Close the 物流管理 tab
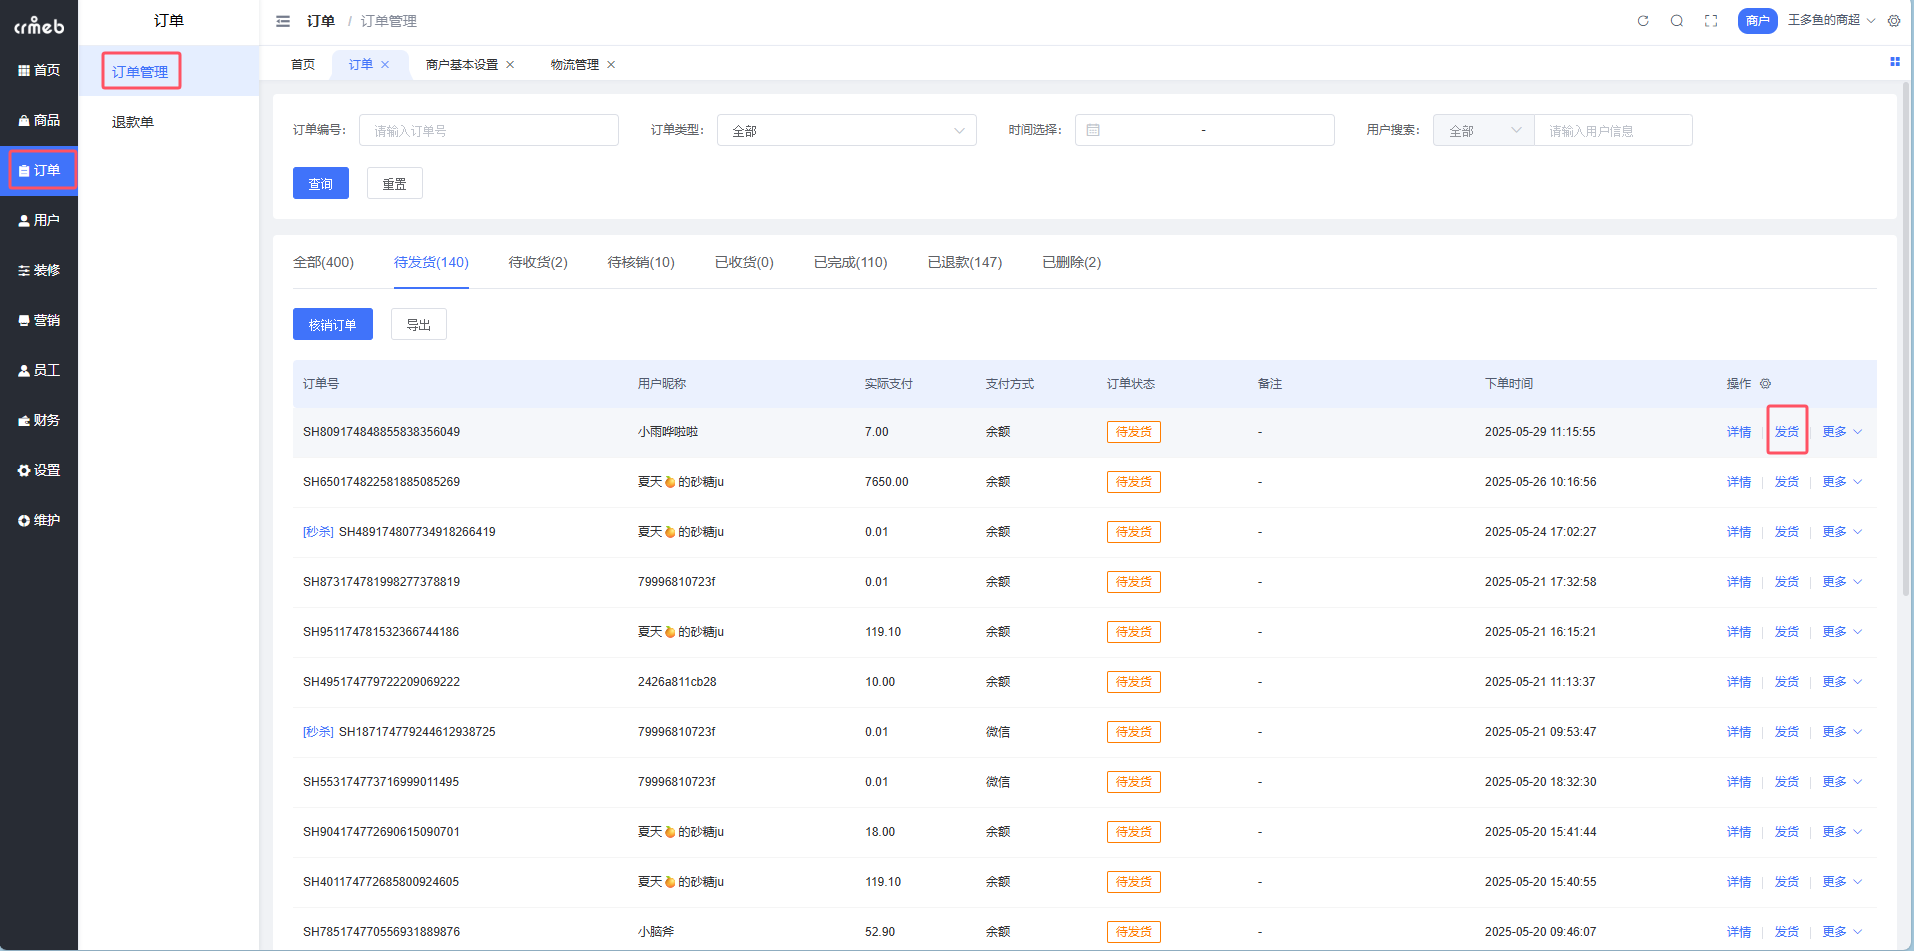The image size is (1914, 951). 611,65
